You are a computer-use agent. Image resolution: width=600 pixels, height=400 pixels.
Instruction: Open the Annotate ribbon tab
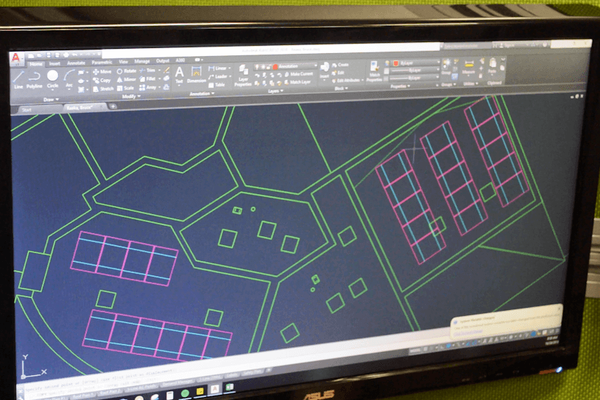pos(76,62)
